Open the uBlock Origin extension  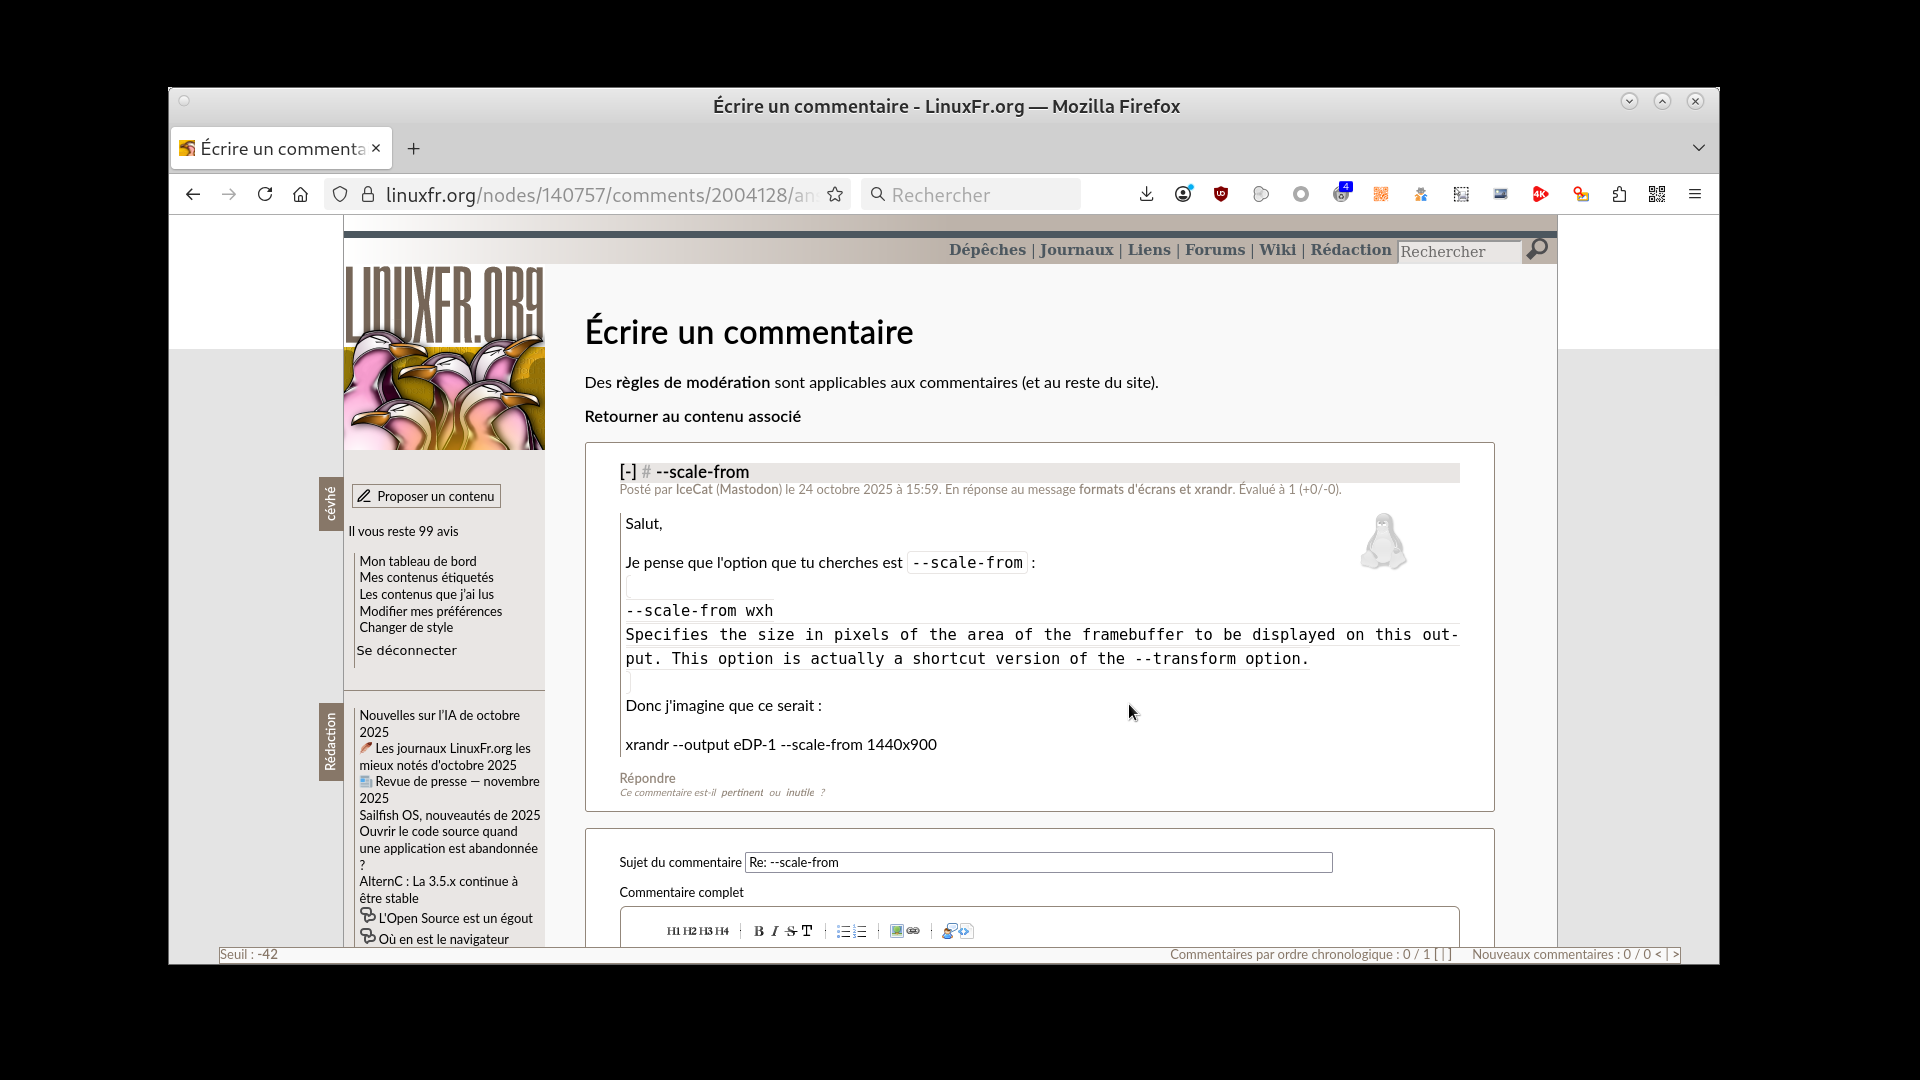[1221, 194]
